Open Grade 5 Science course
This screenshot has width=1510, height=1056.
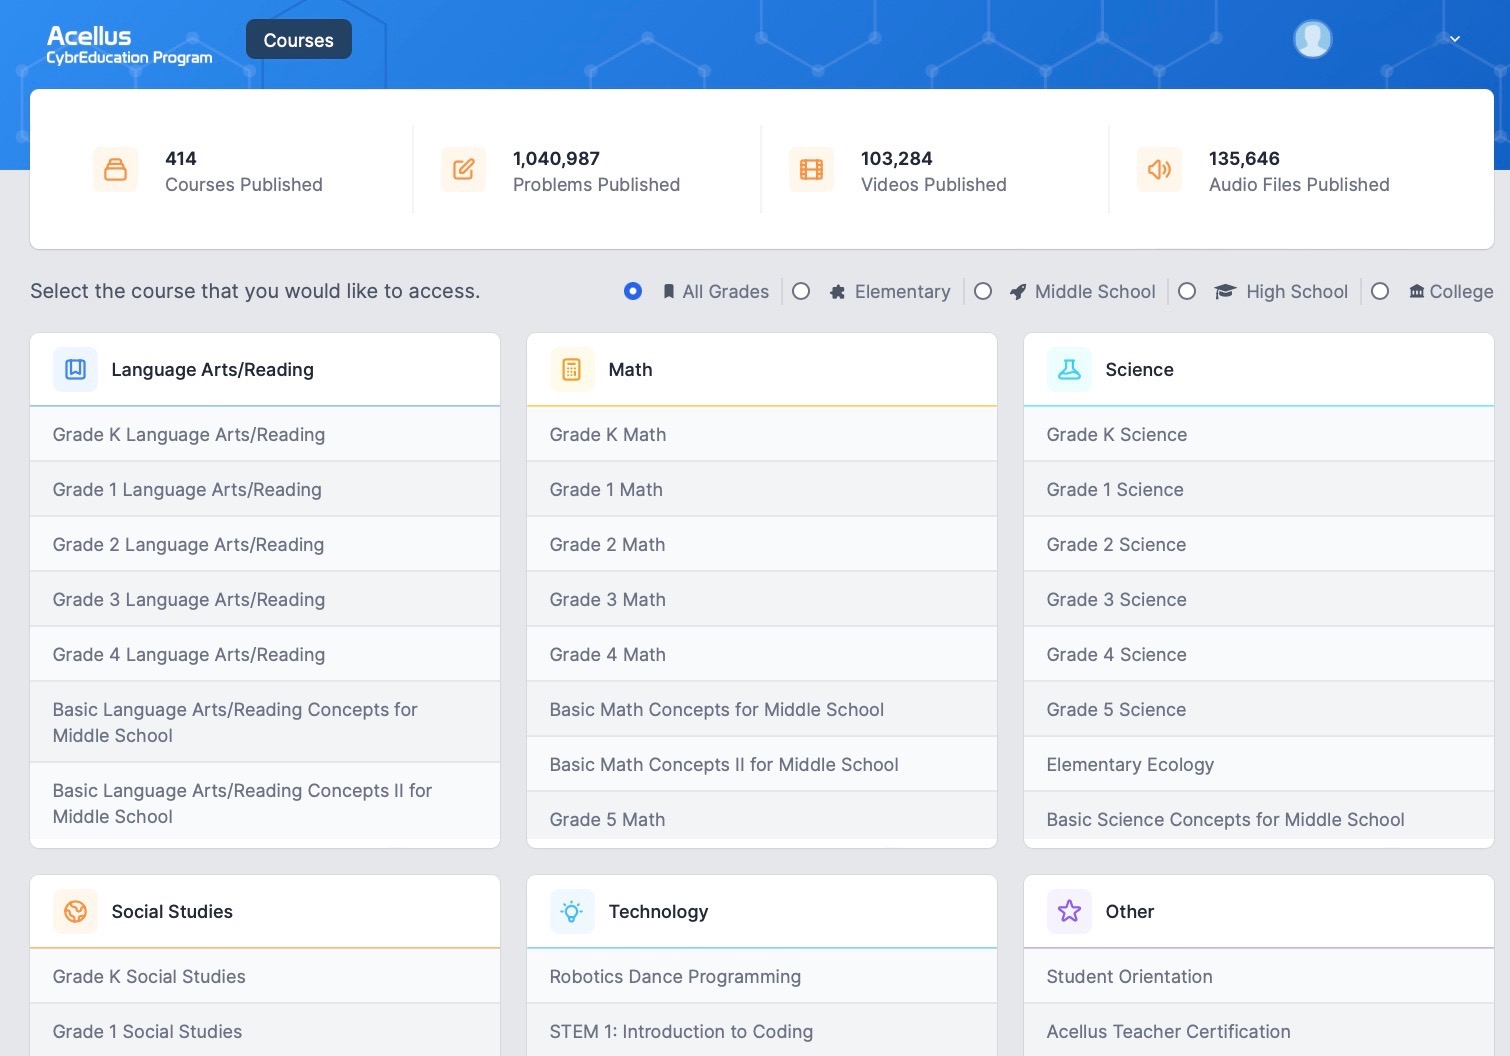1259,709
